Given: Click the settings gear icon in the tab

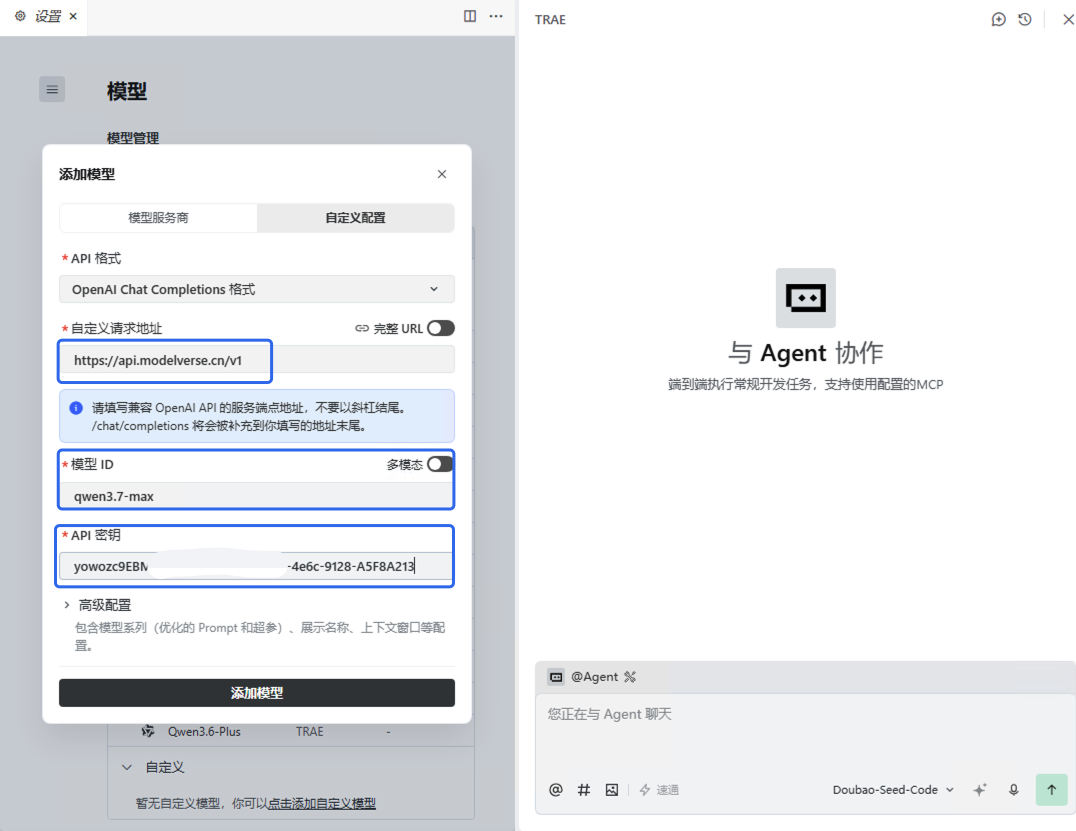Looking at the screenshot, I should pos(21,16).
